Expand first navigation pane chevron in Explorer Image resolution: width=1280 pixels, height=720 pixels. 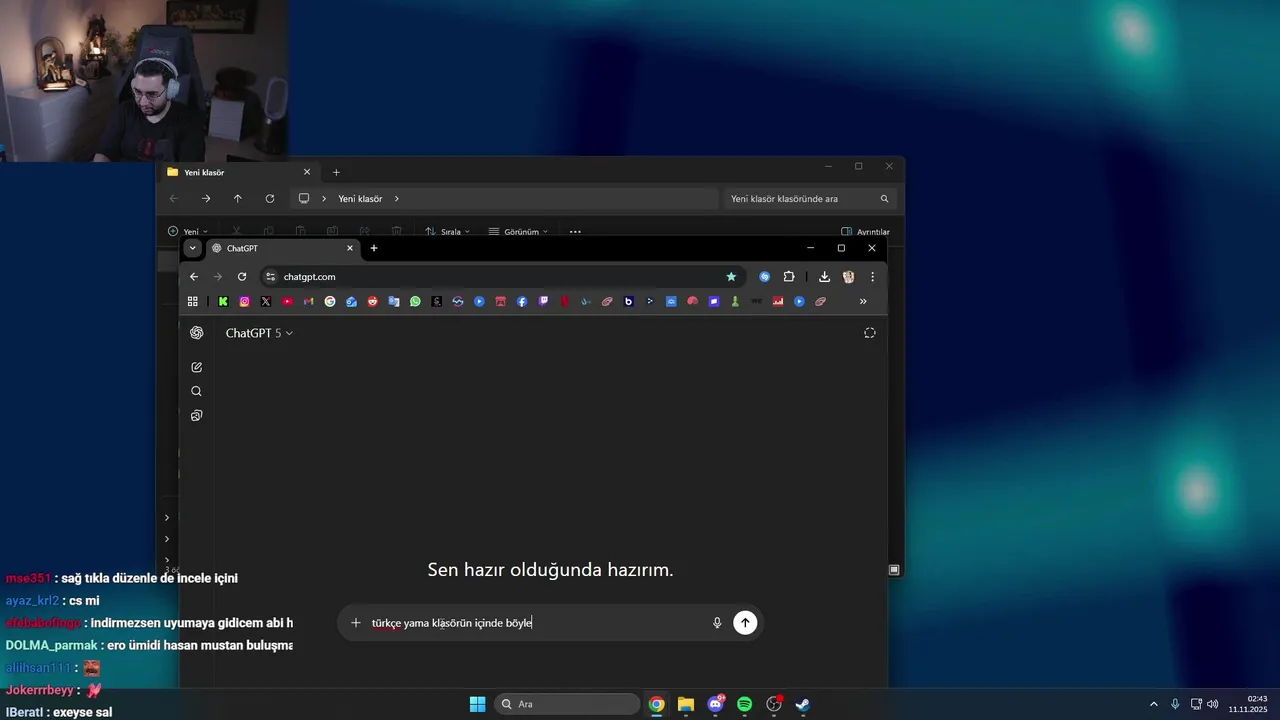click(x=167, y=518)
